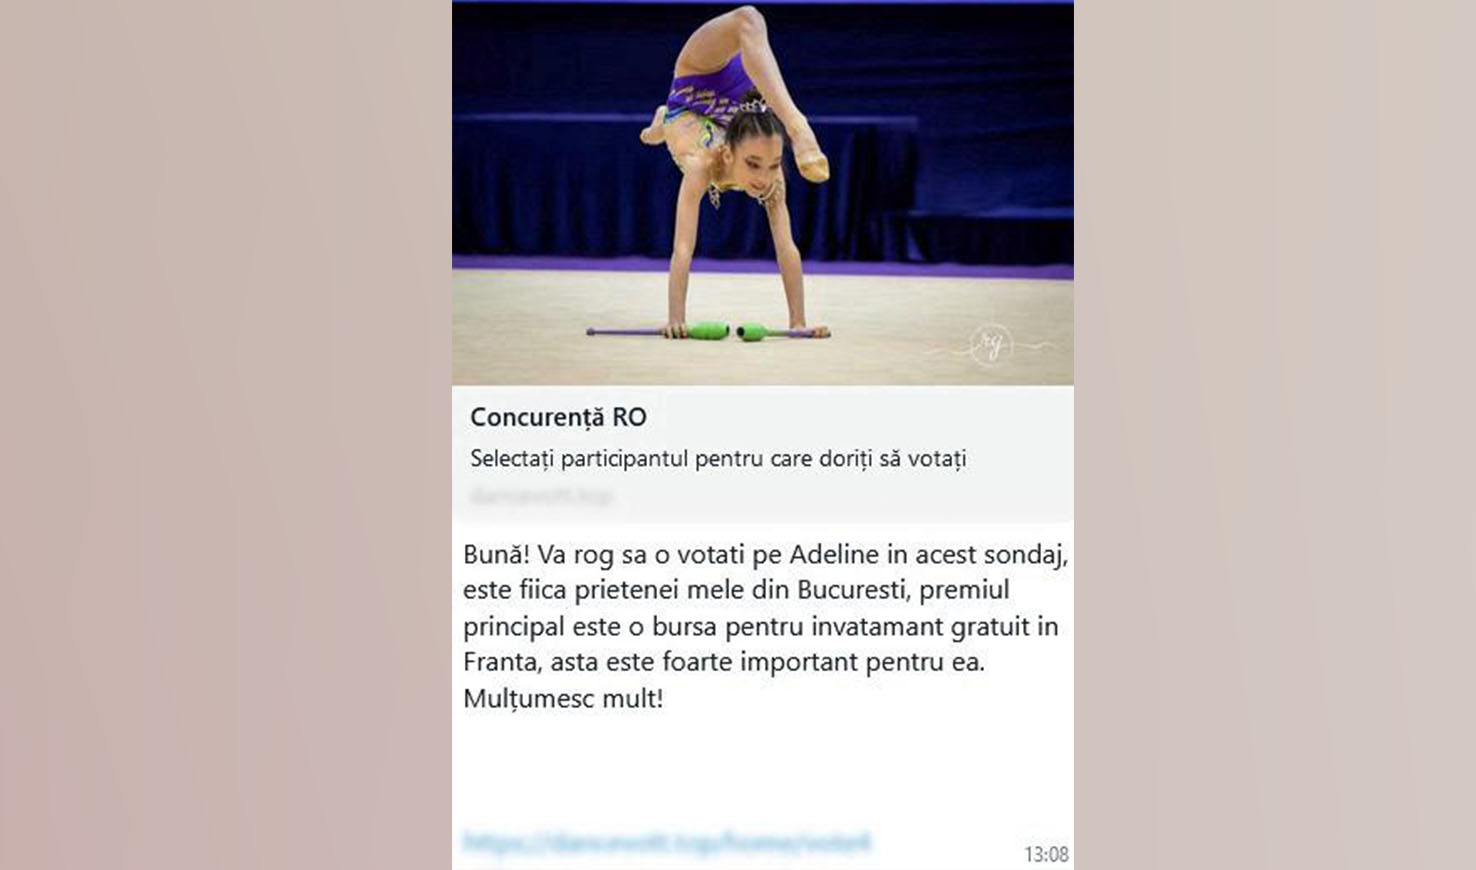Click the name Adeline in the message
Viewport: 1476px width, 870px height.
tap(834, 554)
